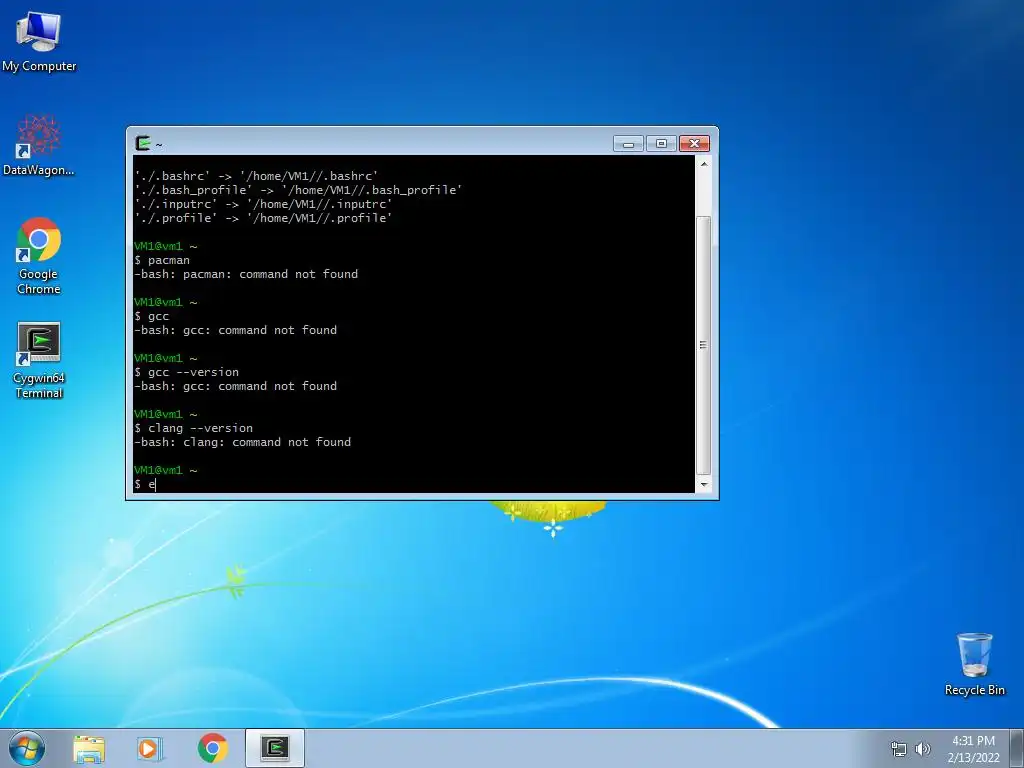Image resolution: width=1024 pixels, height=768 pixels.
Task: Click the terminal vertical scrollbar thumb
Action: [x=703, y=345]
